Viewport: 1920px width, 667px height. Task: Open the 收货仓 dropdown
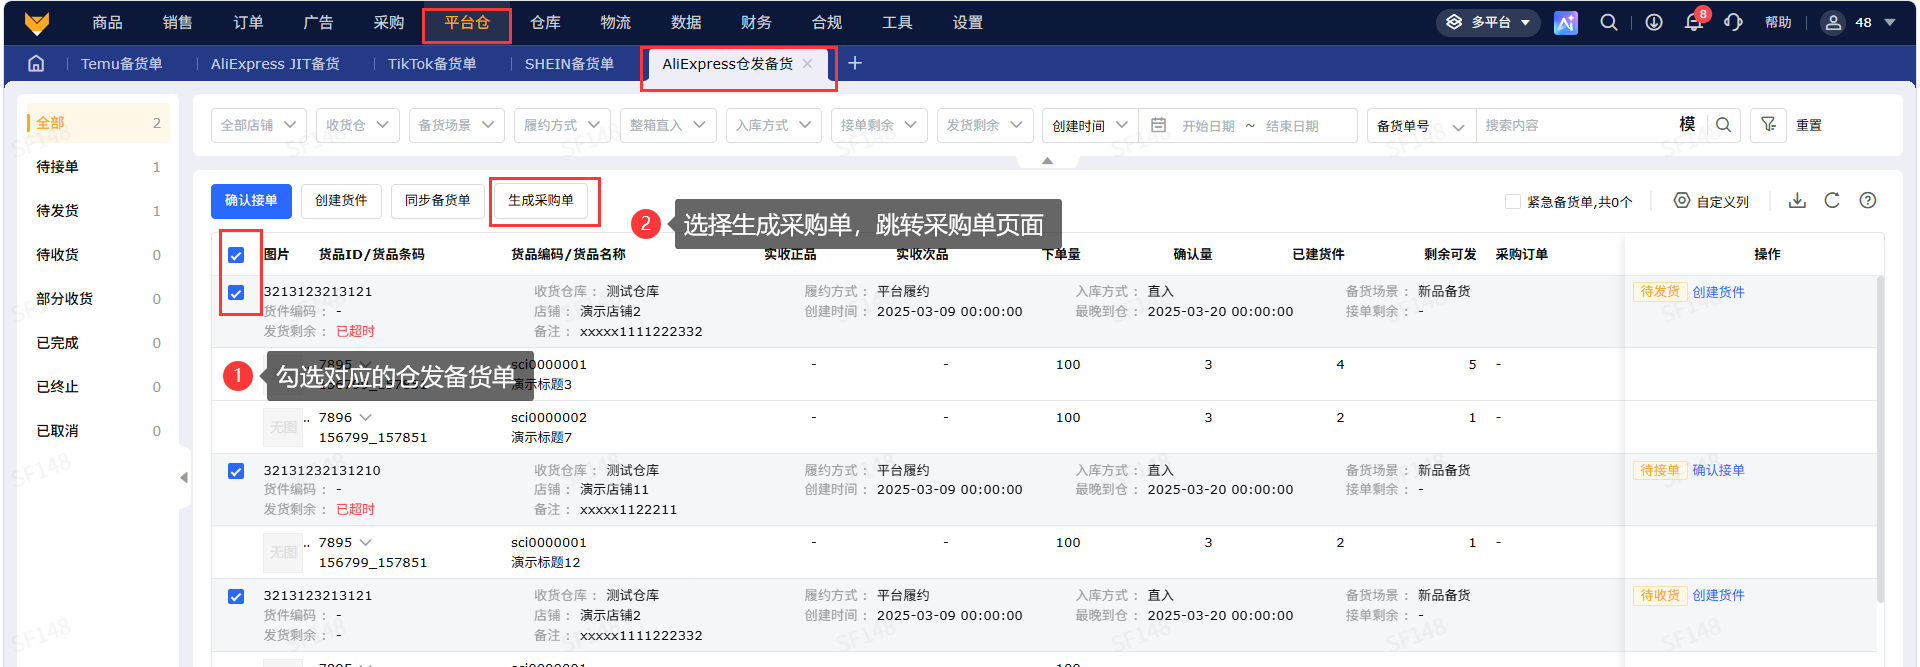[357, 125]
